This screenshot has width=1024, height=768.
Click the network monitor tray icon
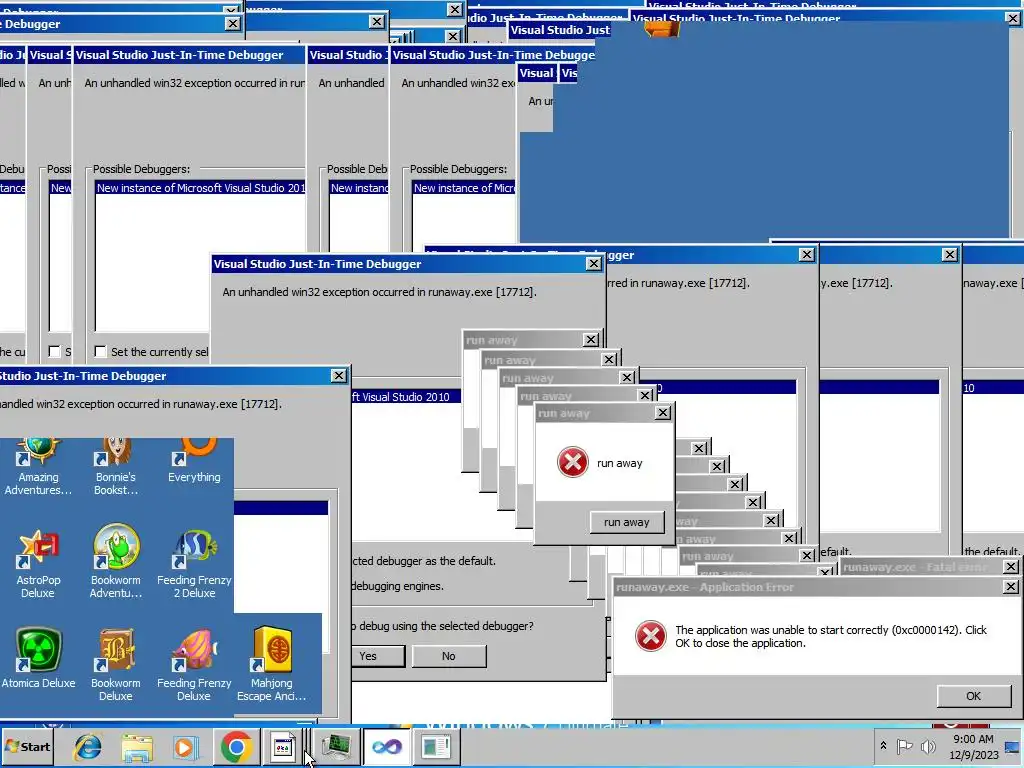pyautogui.click(x=1013, y=746)
